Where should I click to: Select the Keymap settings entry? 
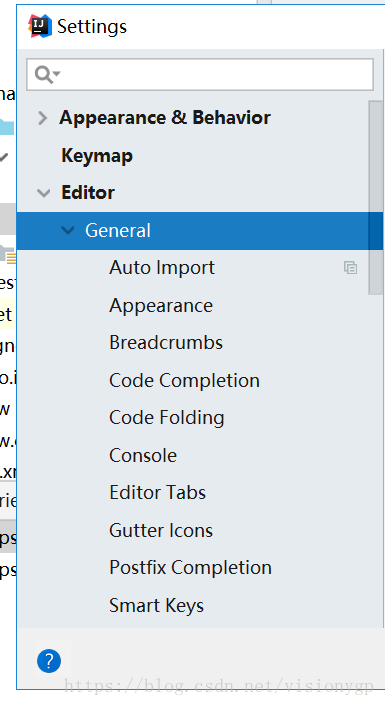(97, 156)
